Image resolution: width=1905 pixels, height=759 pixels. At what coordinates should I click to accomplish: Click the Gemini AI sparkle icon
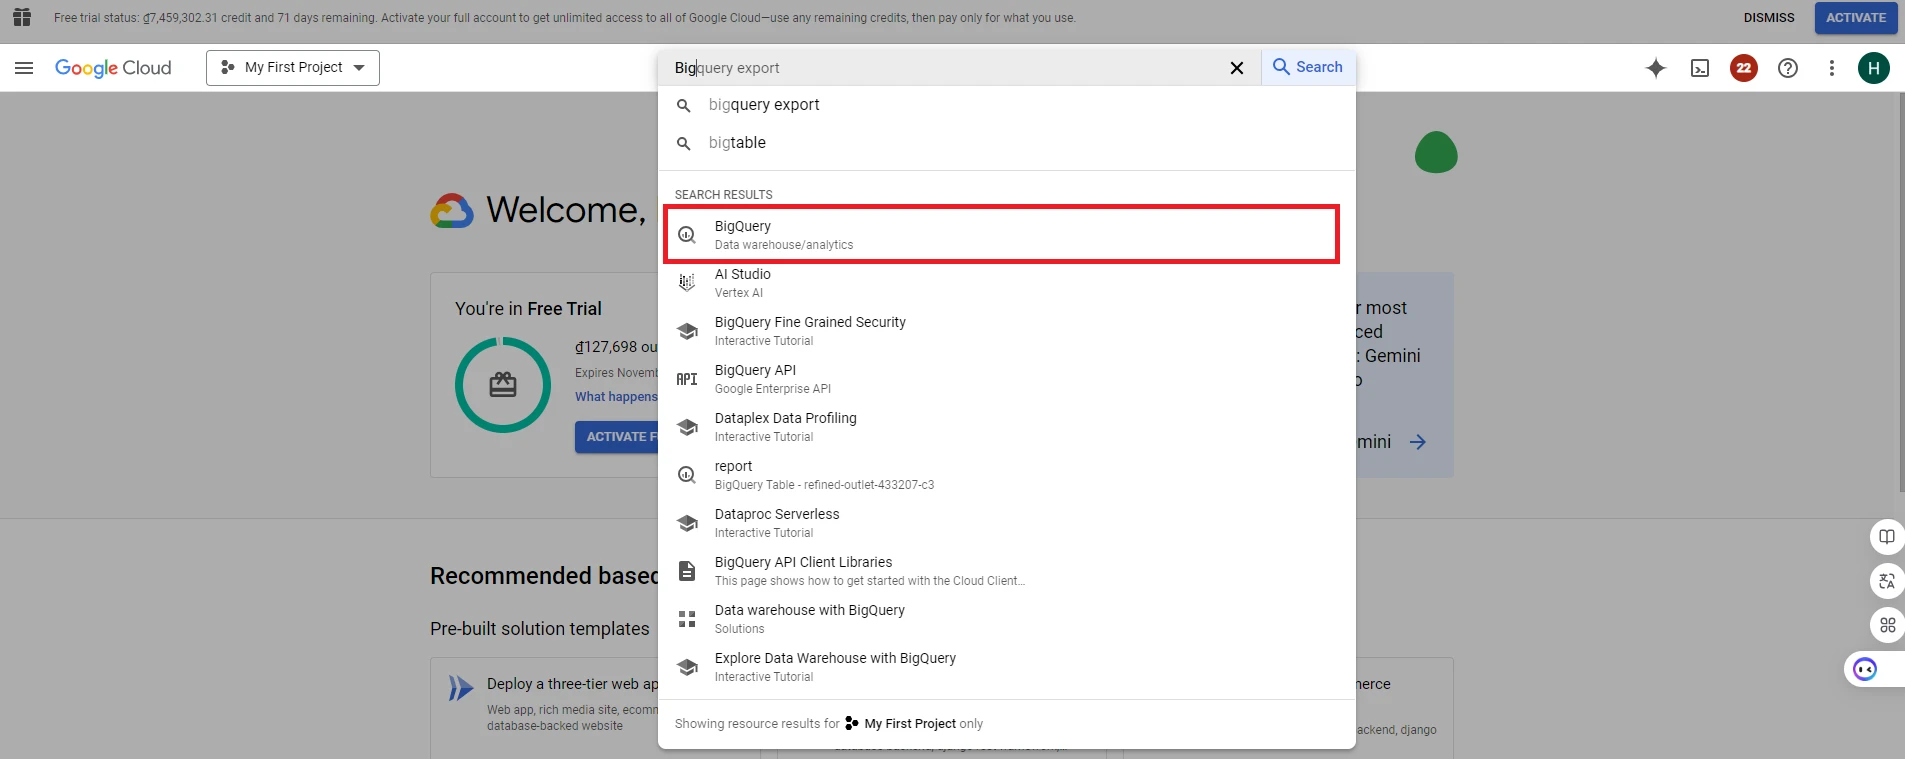(1656, 68)
